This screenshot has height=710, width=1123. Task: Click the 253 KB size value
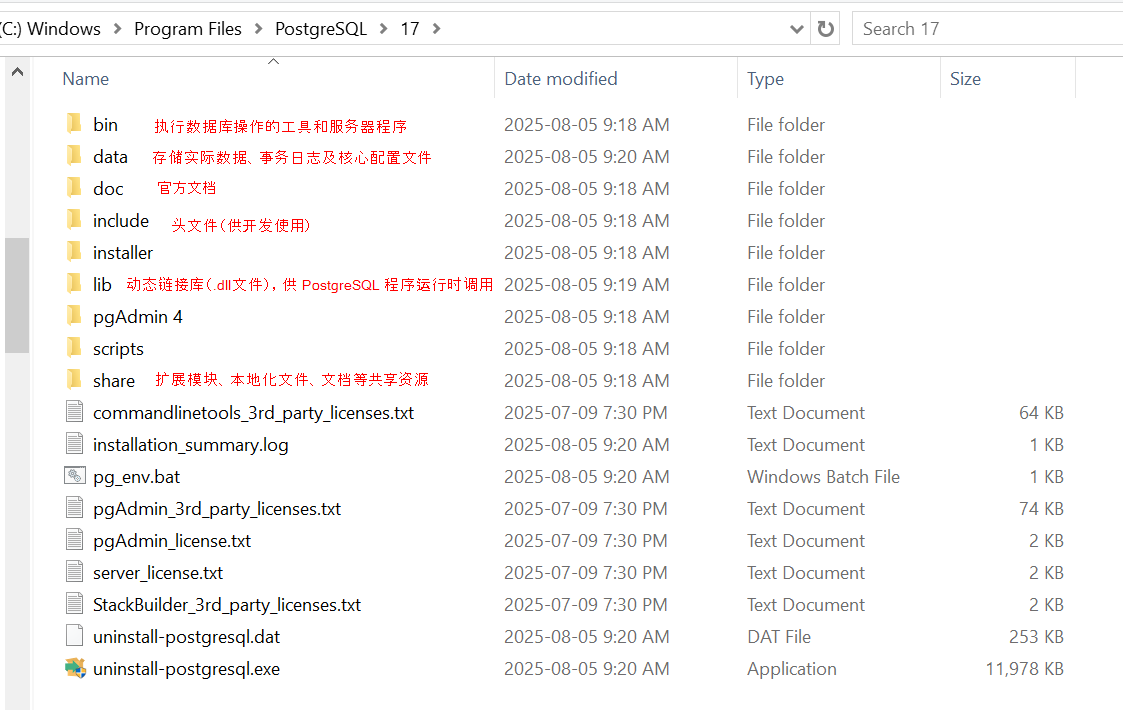click(x=1036, y=636)
